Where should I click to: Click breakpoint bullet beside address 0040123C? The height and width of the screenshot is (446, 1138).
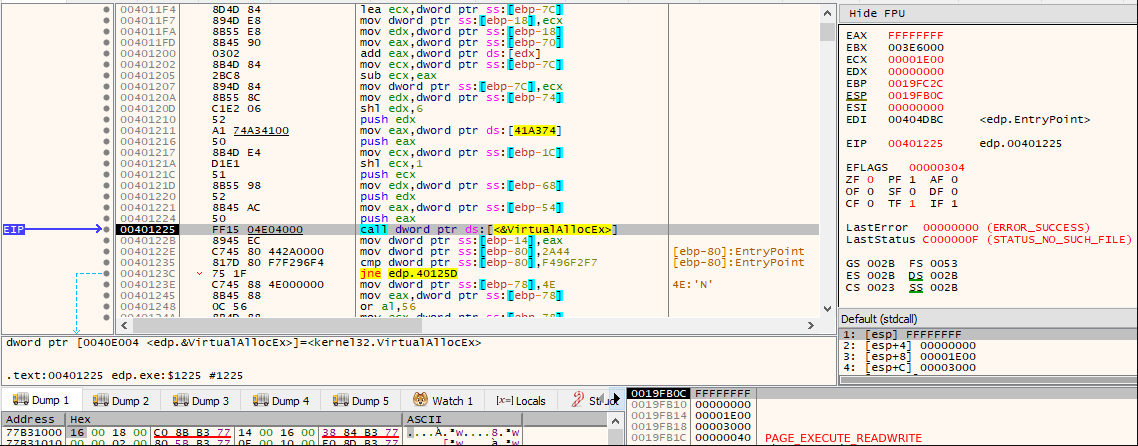107,273
